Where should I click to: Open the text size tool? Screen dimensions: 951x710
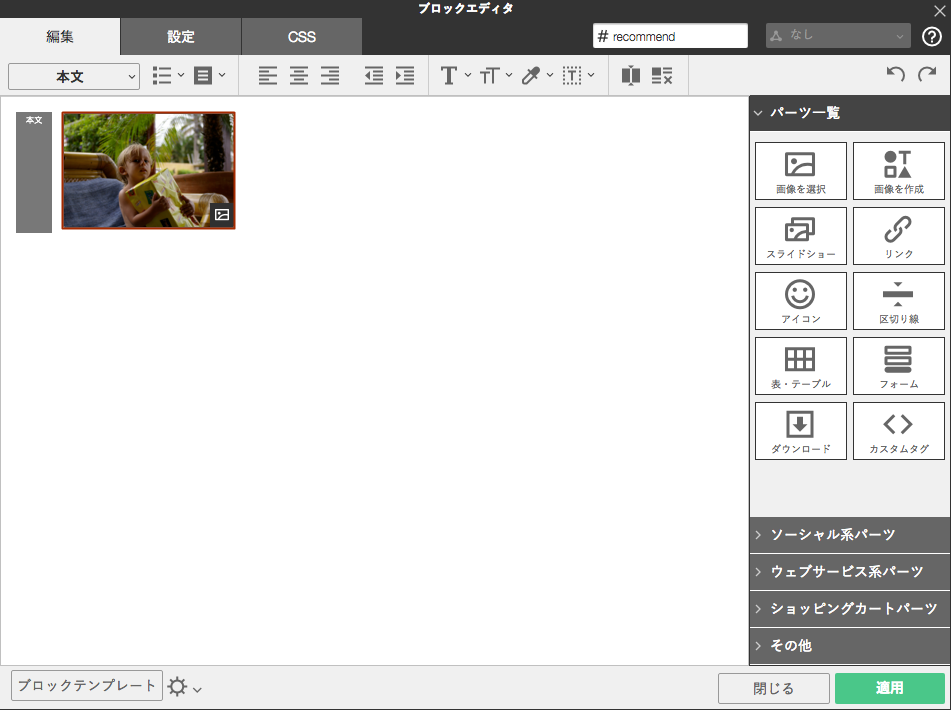pos(496,76)
